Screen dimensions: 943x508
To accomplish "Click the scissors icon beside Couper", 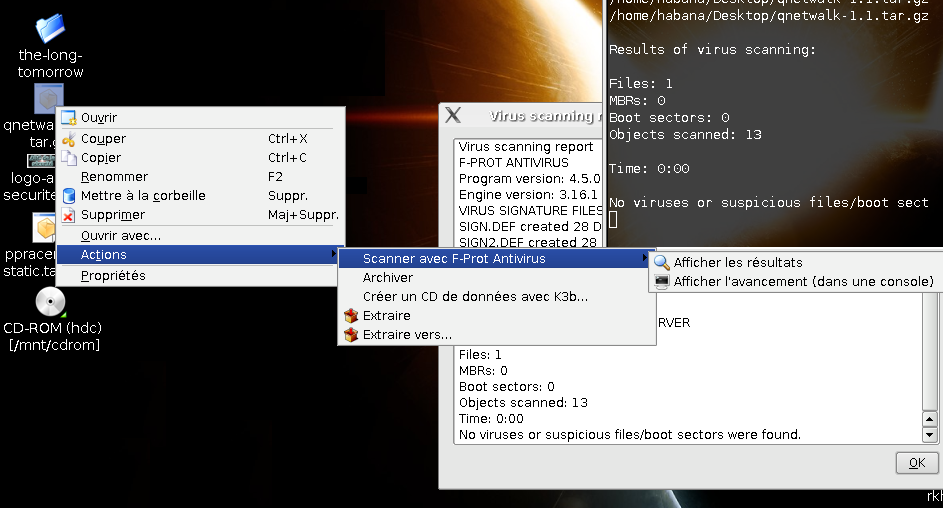I will (x=69, y=139).
